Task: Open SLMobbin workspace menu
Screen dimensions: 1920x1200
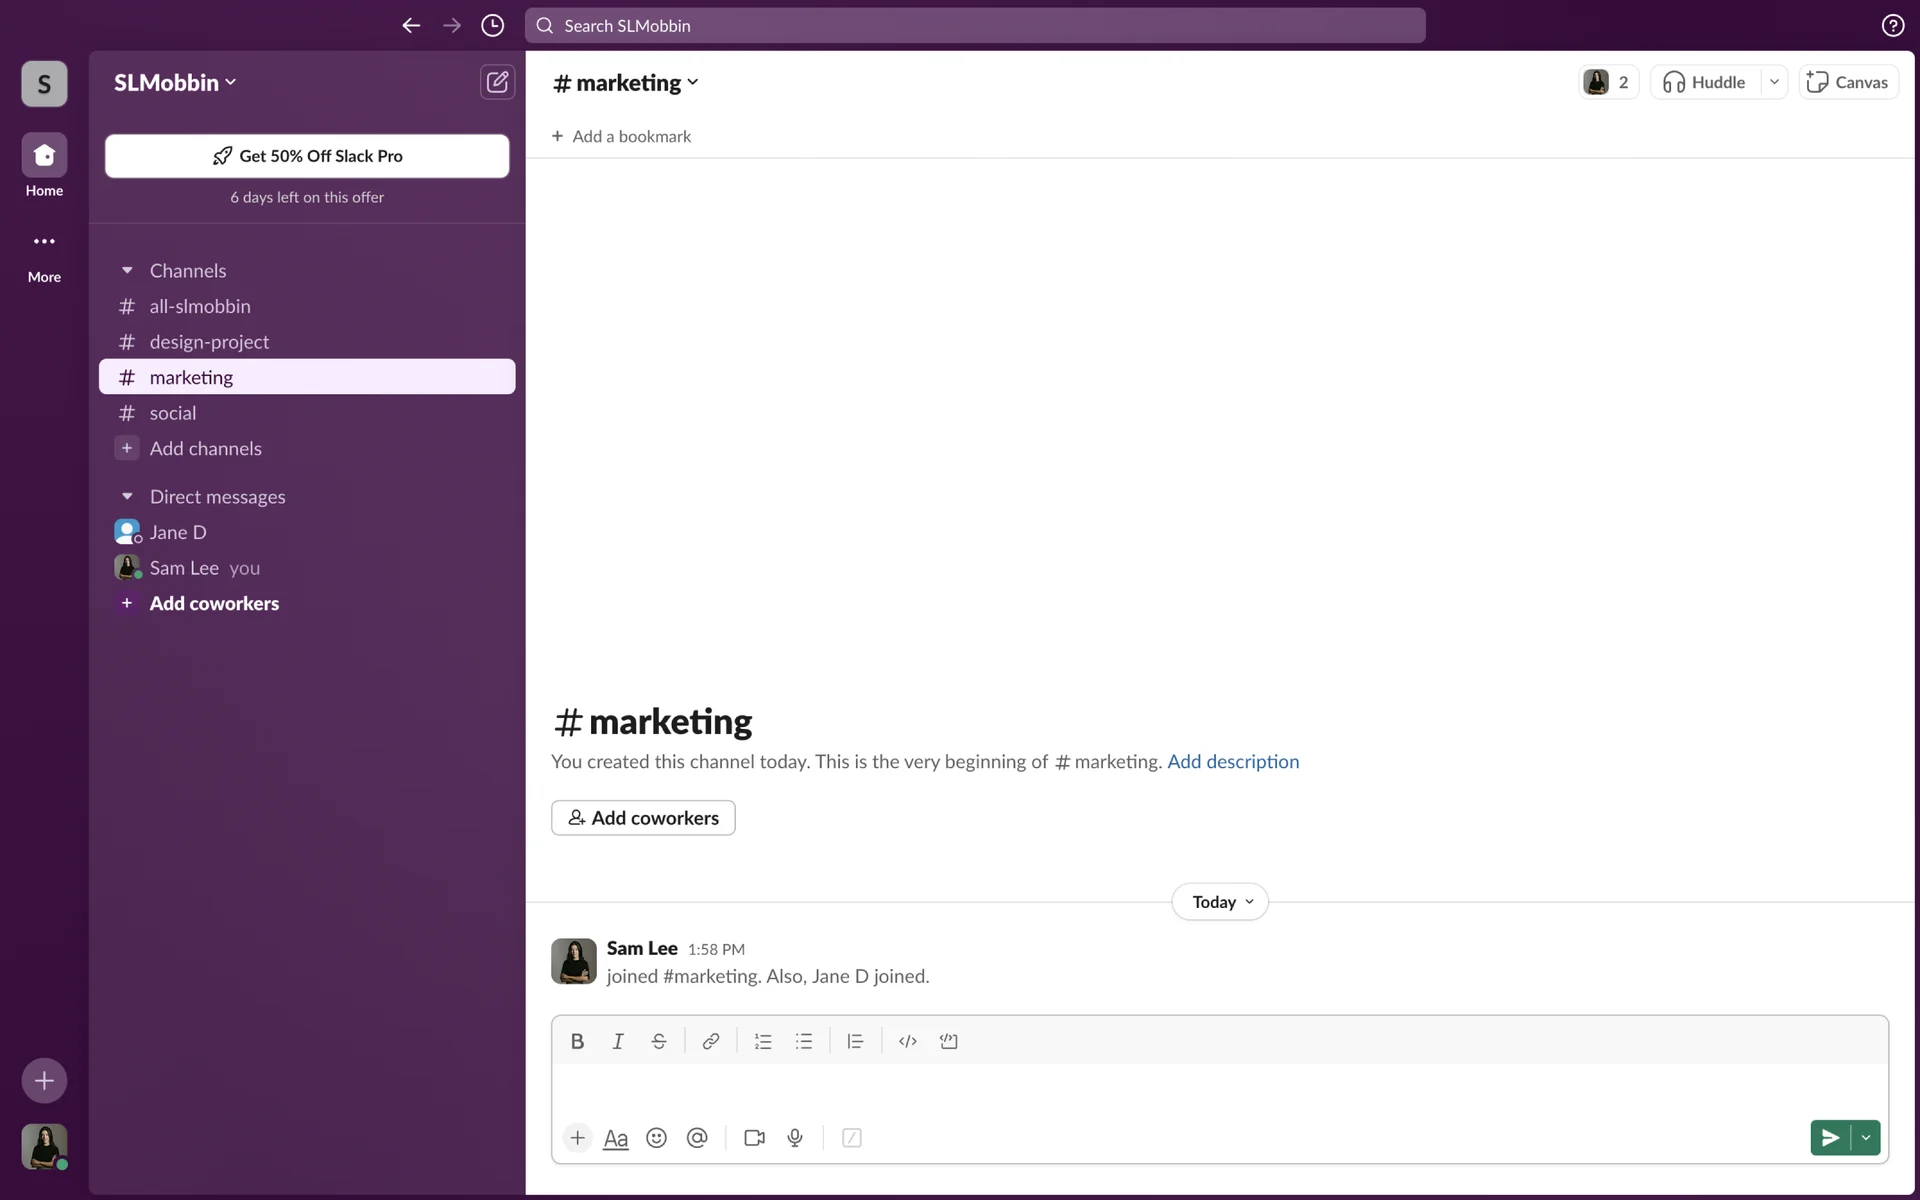Action: pos(175,82)
